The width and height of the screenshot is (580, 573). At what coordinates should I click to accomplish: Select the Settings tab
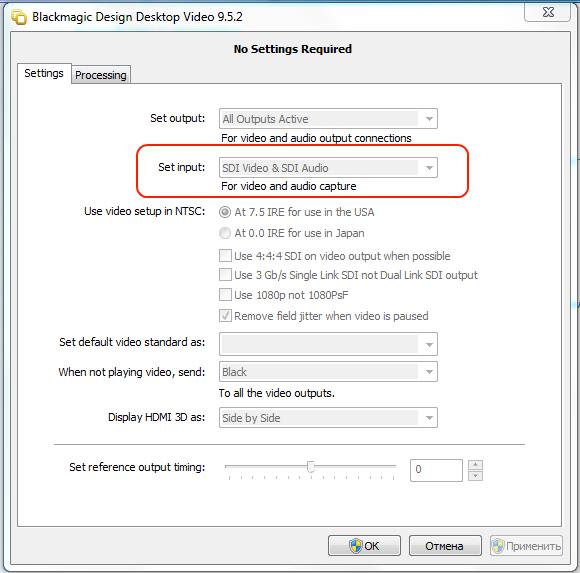point(44,73)
